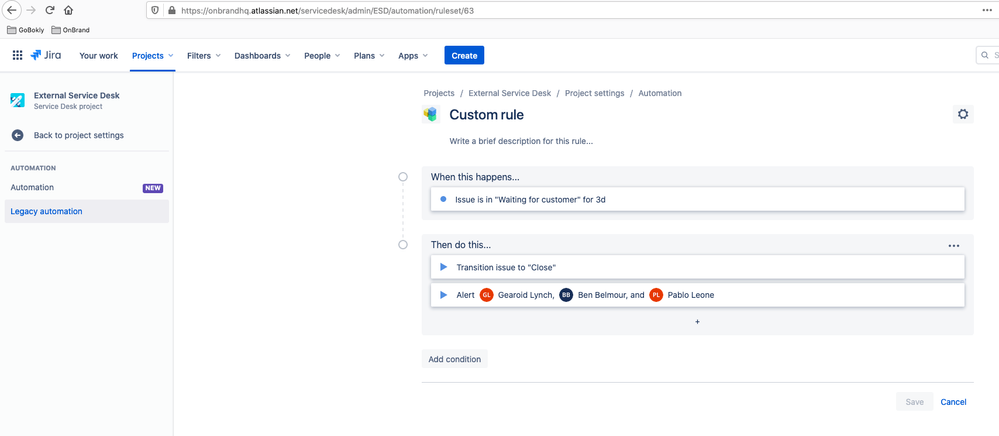Click the When this happens heading

click(x=475, y=177)
